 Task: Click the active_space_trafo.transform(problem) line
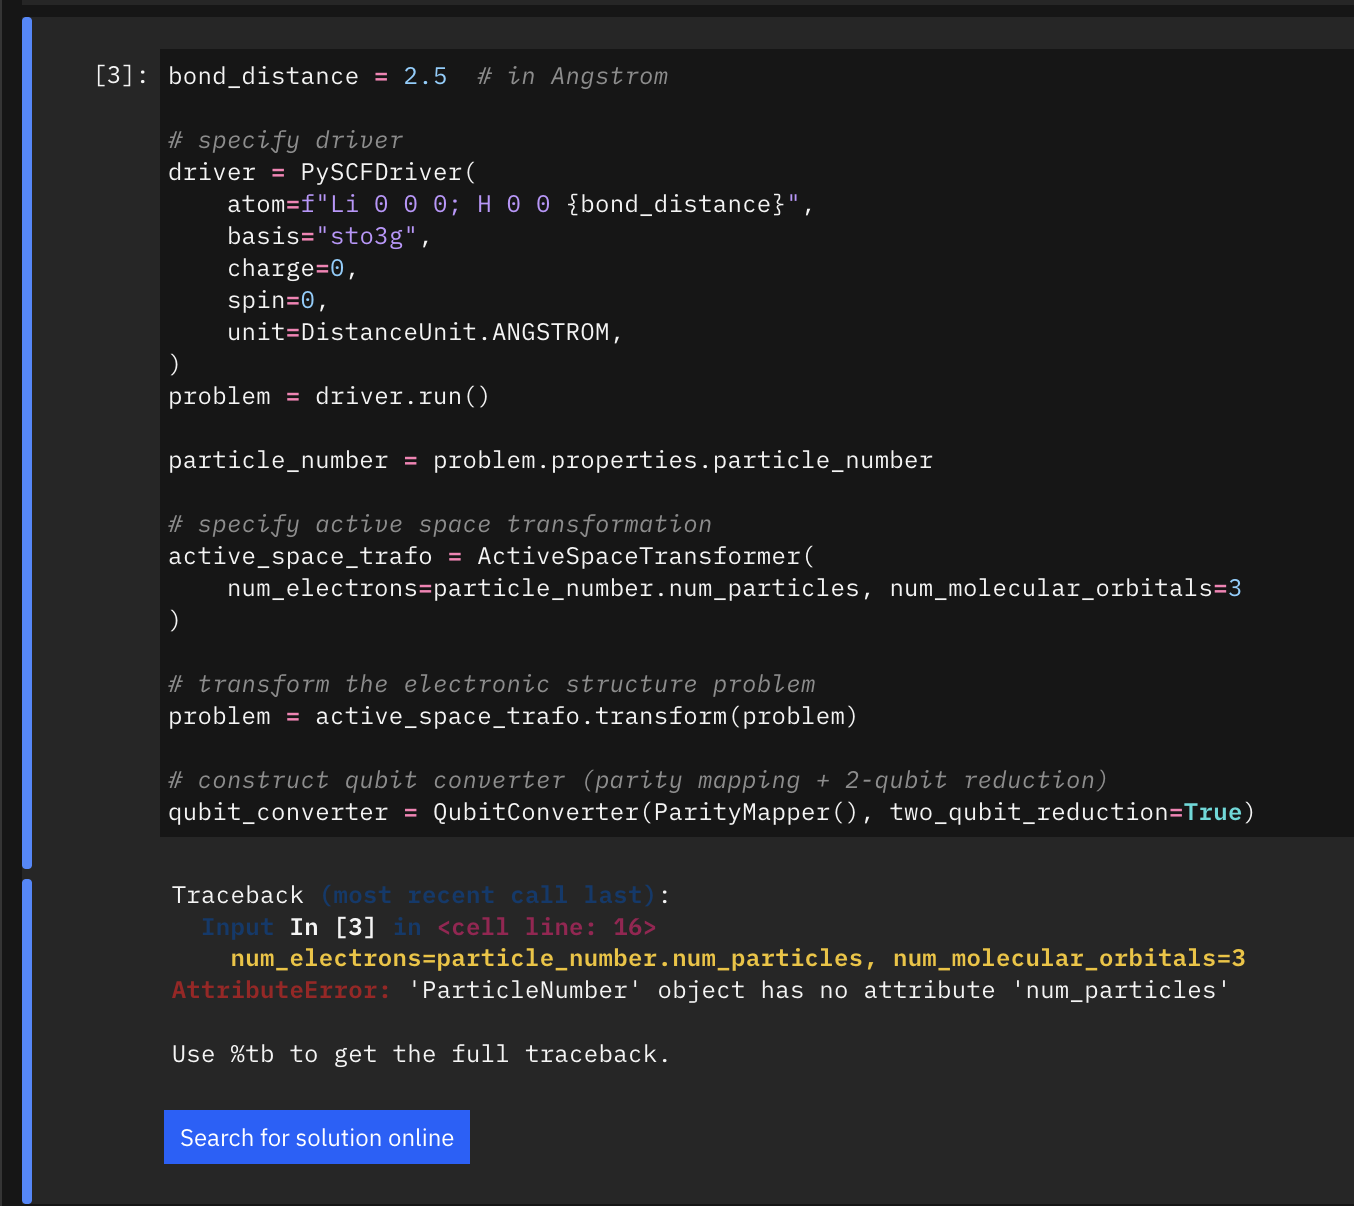pos(513,716)
